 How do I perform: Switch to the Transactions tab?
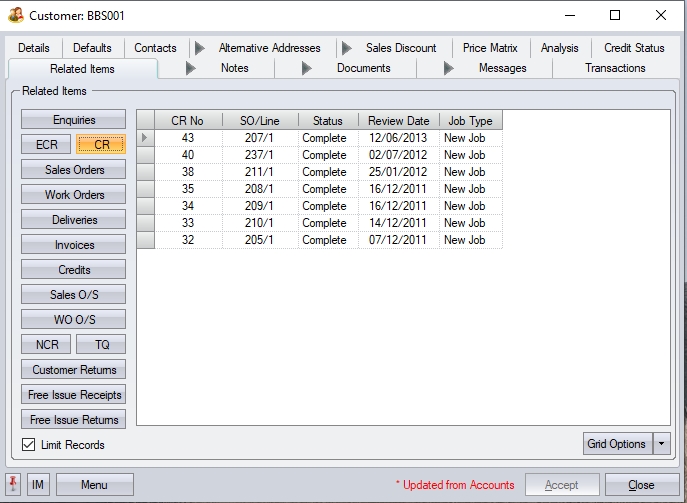click(615, 68)
